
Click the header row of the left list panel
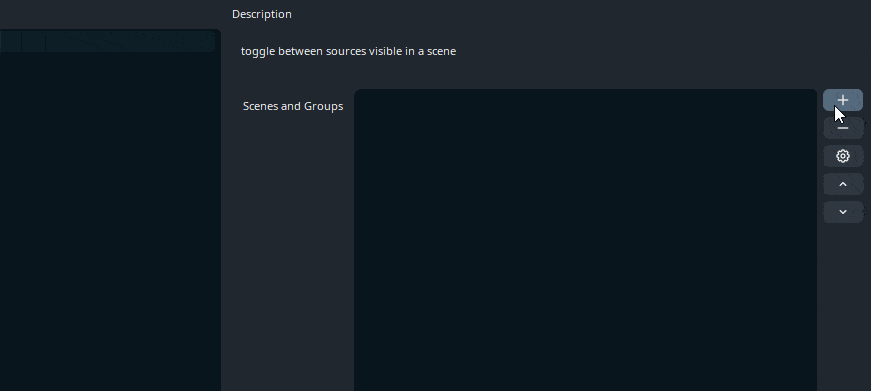click(108, 41)
